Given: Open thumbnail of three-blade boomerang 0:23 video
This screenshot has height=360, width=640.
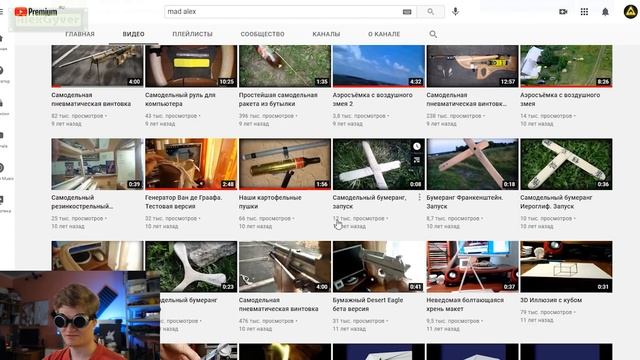Looking at the screenshot, I should click(x=198, y=267).
